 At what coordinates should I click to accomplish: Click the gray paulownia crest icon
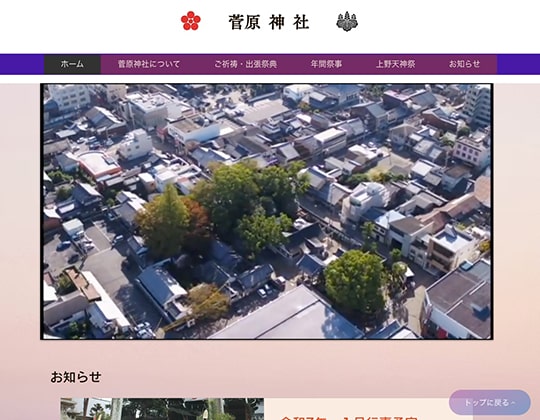pyautogui.click(x=347, y=21)
